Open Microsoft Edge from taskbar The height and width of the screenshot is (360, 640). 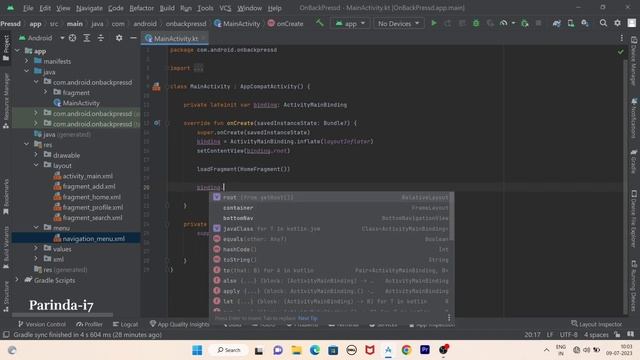(x=315, y=350)
